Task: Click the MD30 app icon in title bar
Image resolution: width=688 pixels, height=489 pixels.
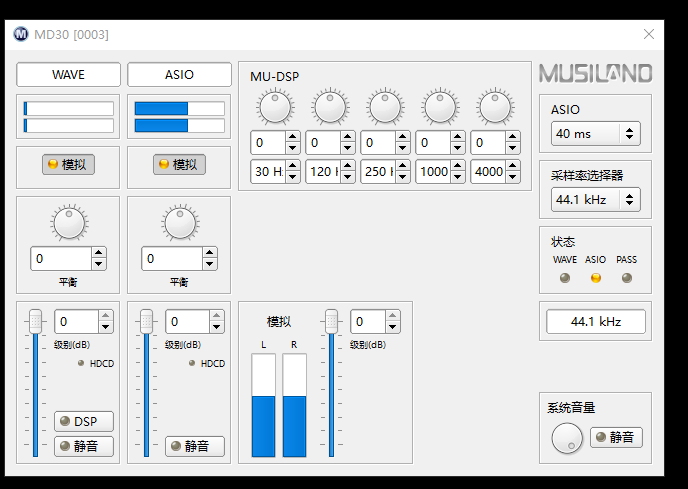Action: [x=21, y=34]
